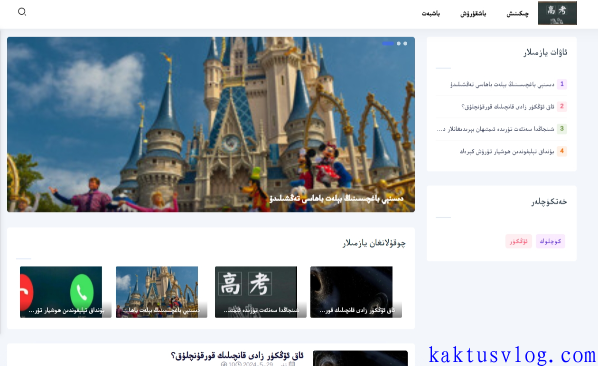This screenshot has height=366, width=598.
Task: Open the hot article with green badge 3
Action: click(x=495, y=129)
